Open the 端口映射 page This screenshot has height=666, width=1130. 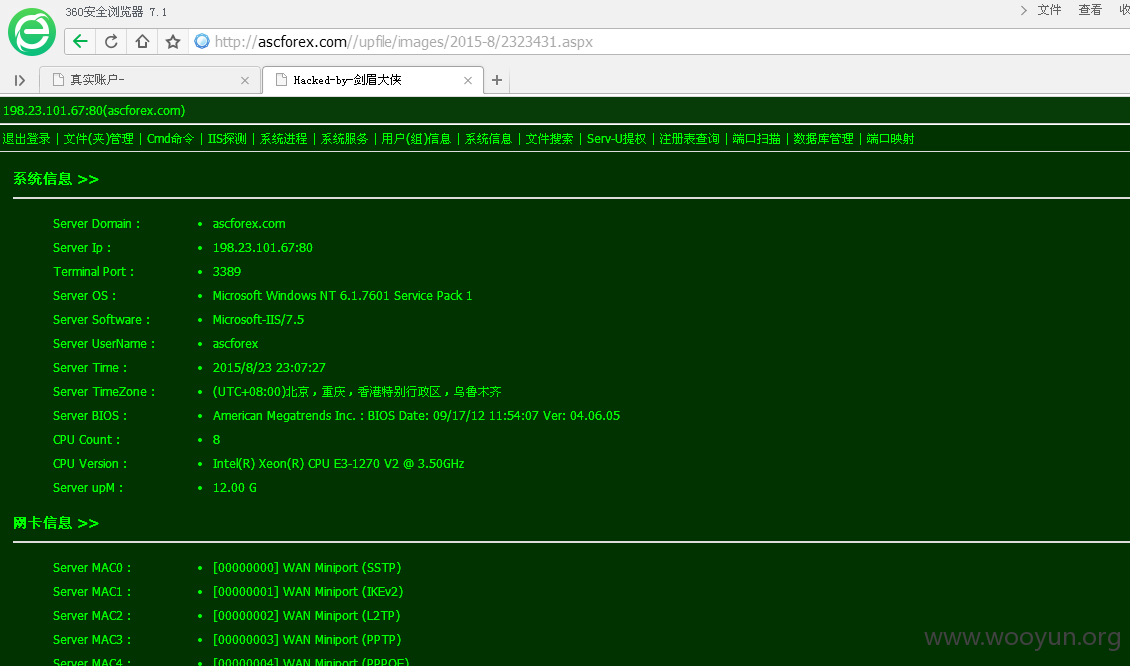[890, 138]
